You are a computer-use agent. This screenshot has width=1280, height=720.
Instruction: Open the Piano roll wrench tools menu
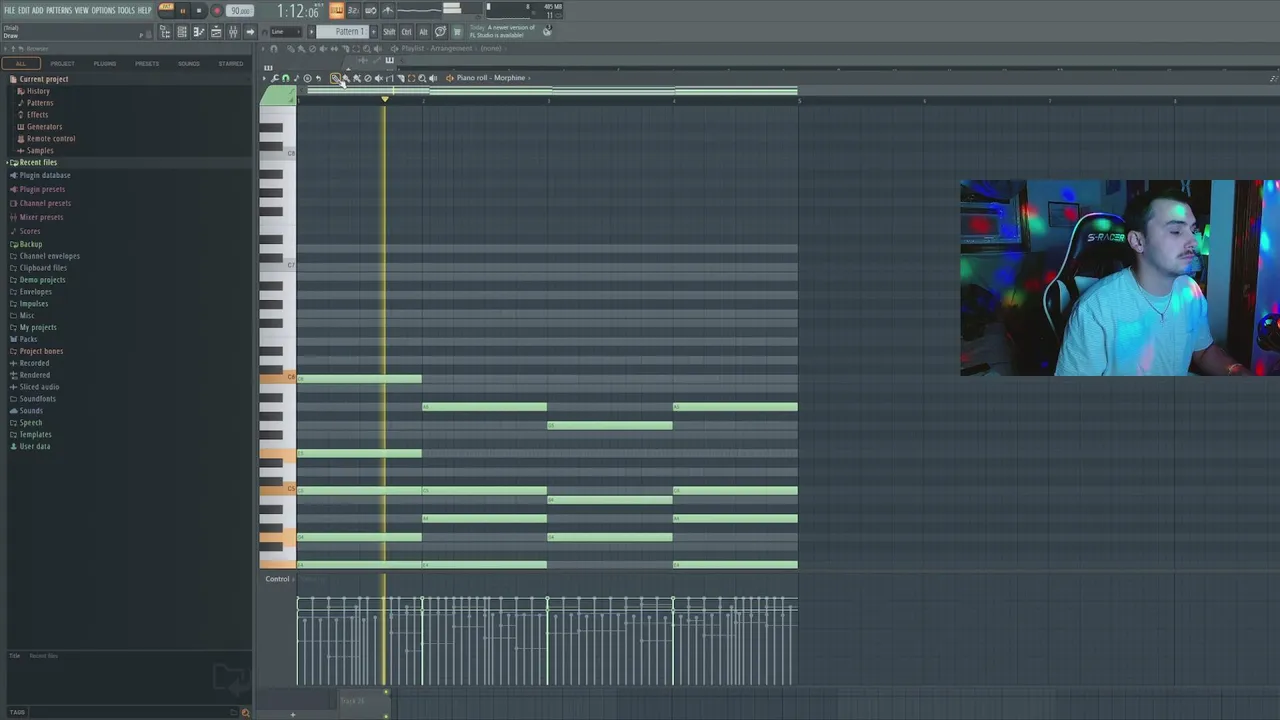coord(274,78)
